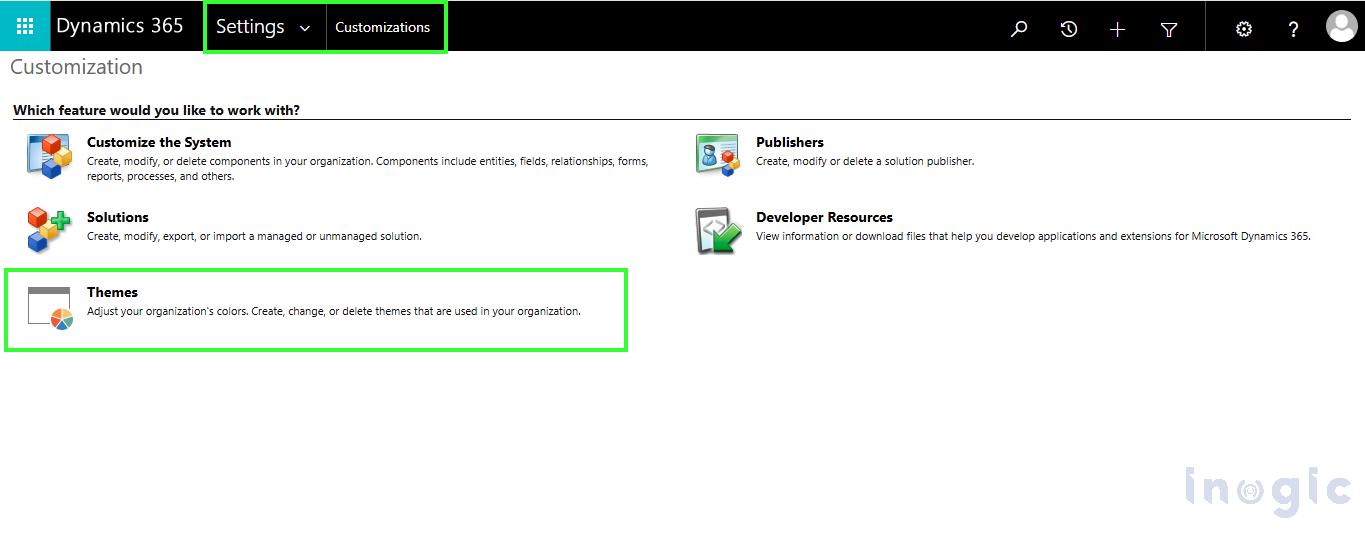
Task: Open the help question mark icon
Action: point(1293,29)
